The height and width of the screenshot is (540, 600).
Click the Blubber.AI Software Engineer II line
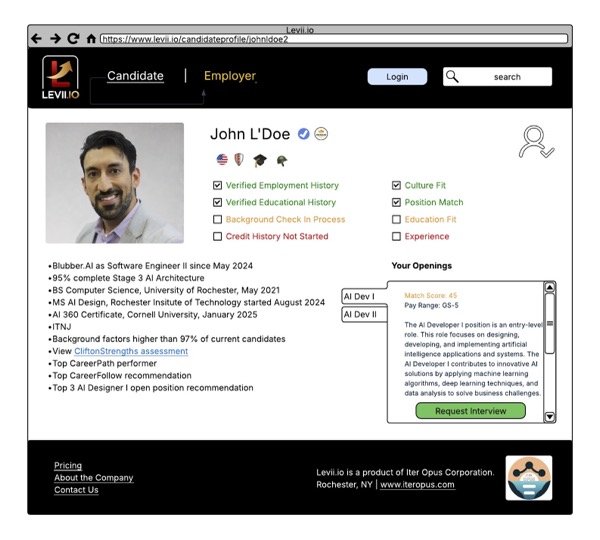coord(150,266)
